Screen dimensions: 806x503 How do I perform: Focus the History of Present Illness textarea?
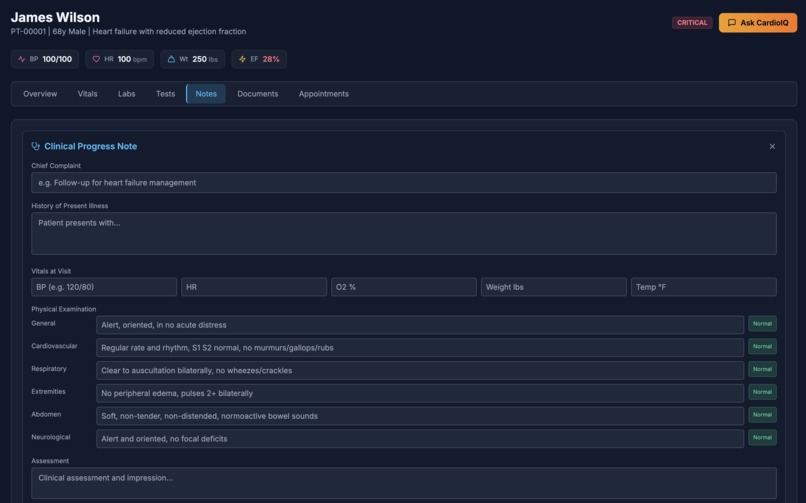point(404,234)
